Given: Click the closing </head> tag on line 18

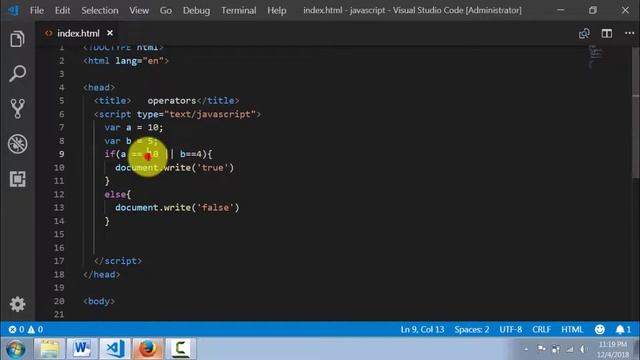Looking at the screenshot, I should 102,274.
